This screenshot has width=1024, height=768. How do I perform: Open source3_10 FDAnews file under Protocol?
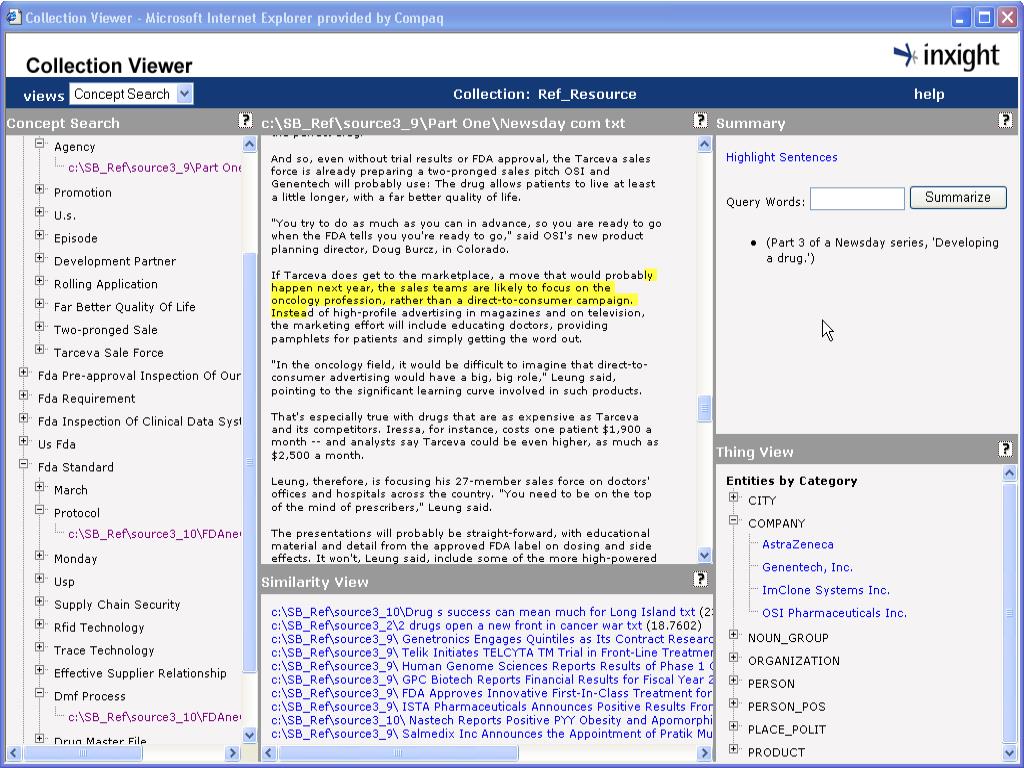(154, 534)
